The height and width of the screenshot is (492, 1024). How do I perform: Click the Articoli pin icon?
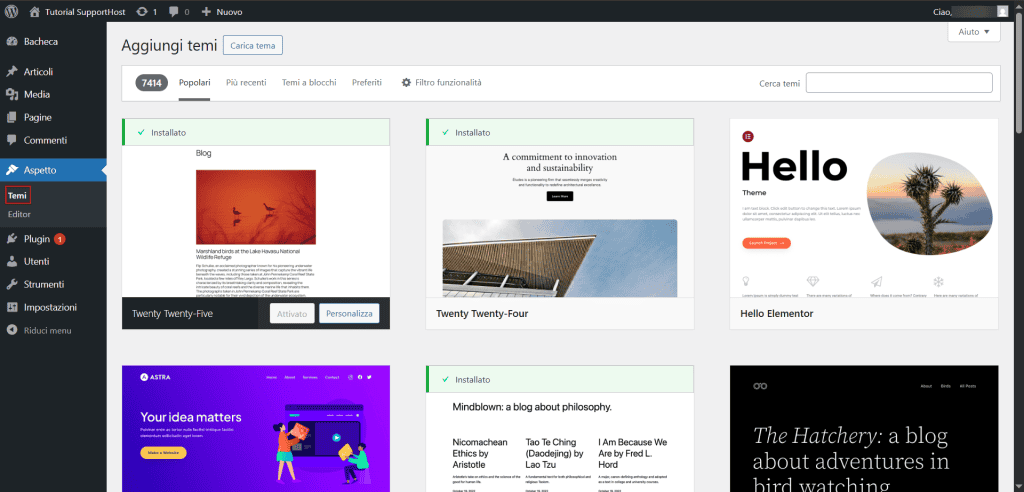pyautogui.click(x=12, y=72)
